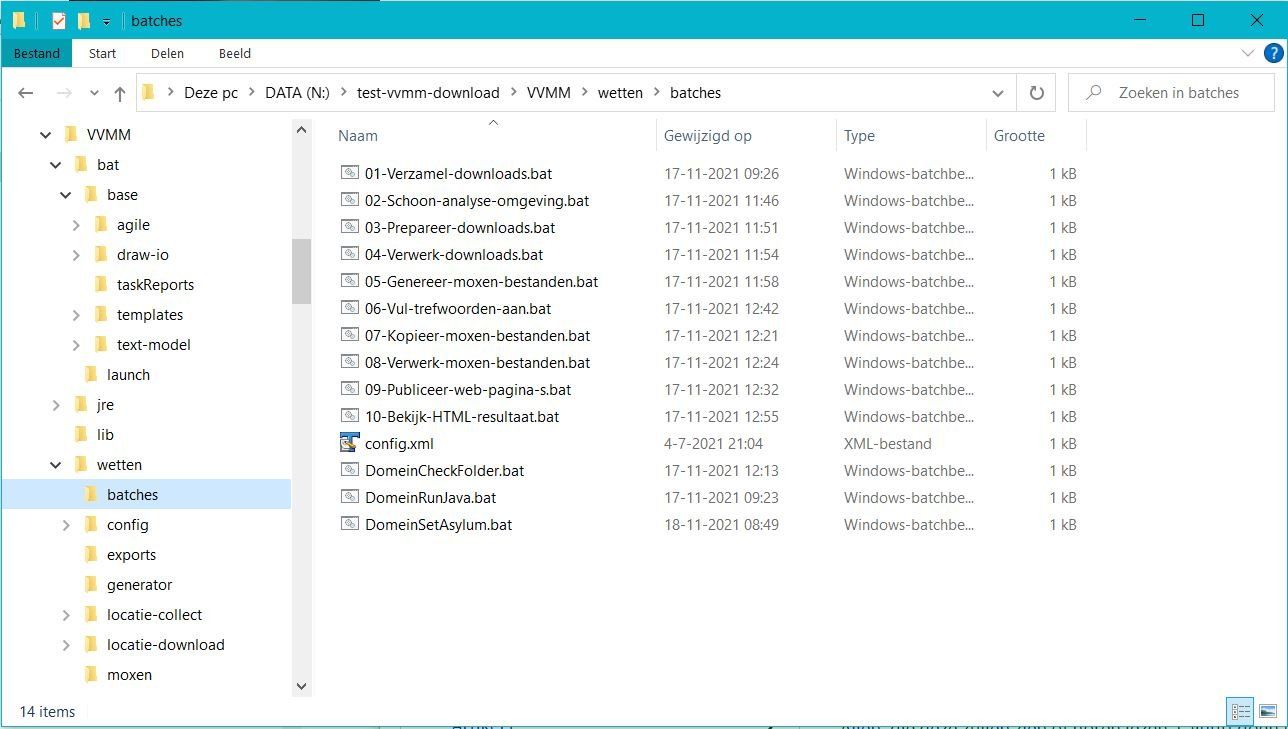Click the 01-Verzamel-downloads.bat file icon
The width and height of the screenshot is (1288, 729).
click(349, 173)
